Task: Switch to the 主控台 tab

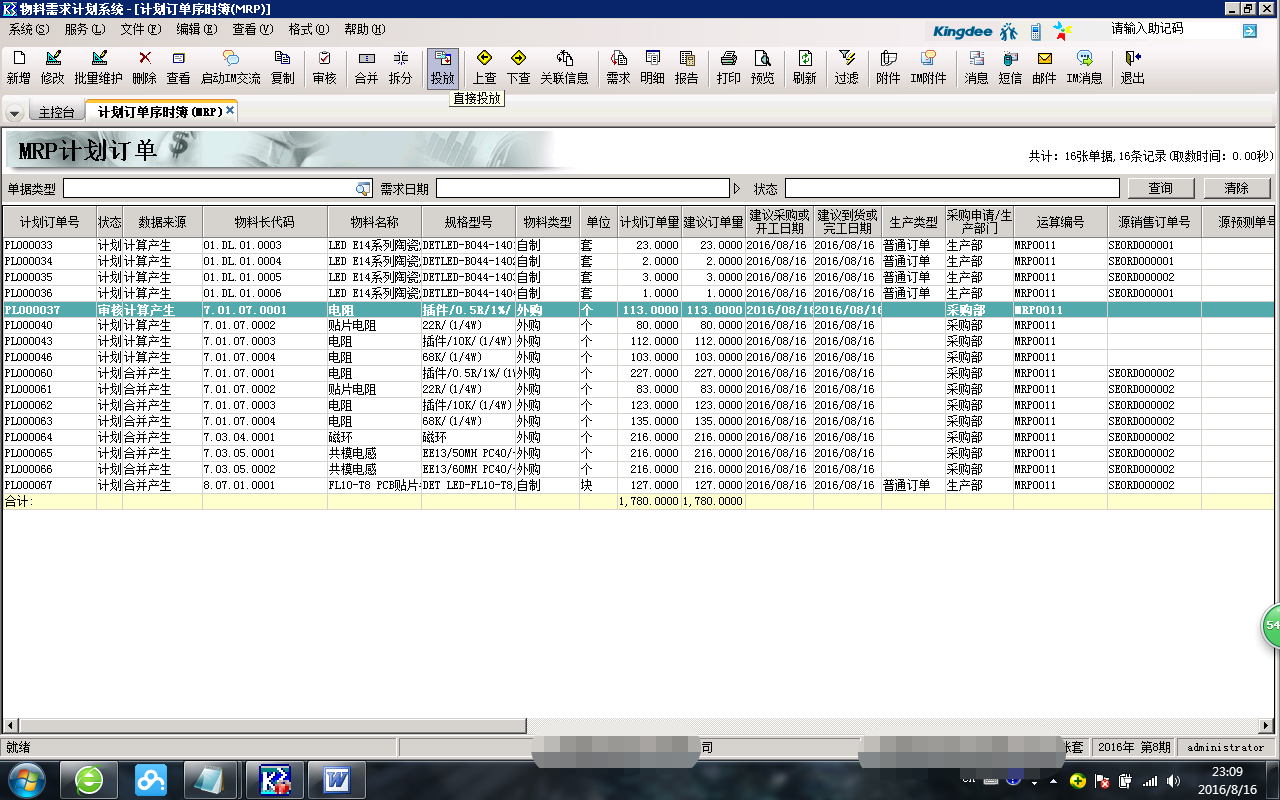Action: pos(56,112)
